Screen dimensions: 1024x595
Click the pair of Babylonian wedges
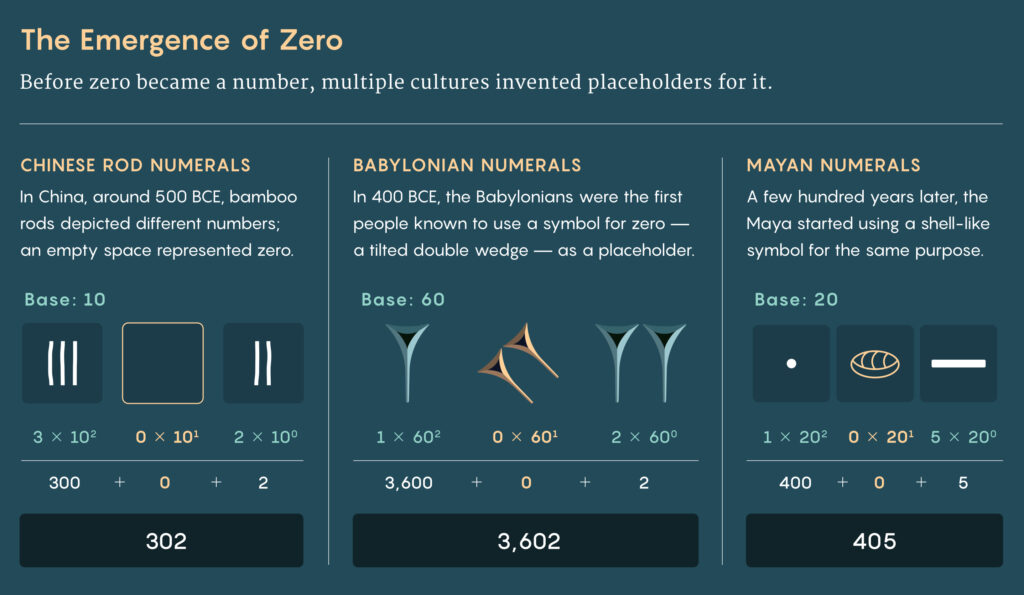tap(641, 363)
